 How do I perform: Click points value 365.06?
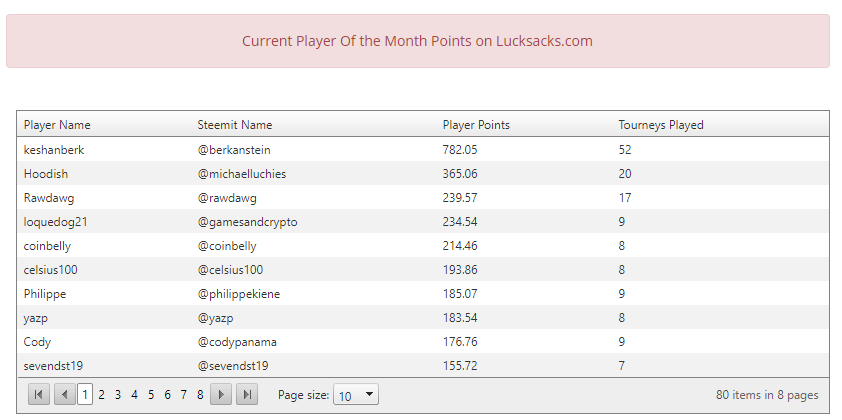point(460,173)
